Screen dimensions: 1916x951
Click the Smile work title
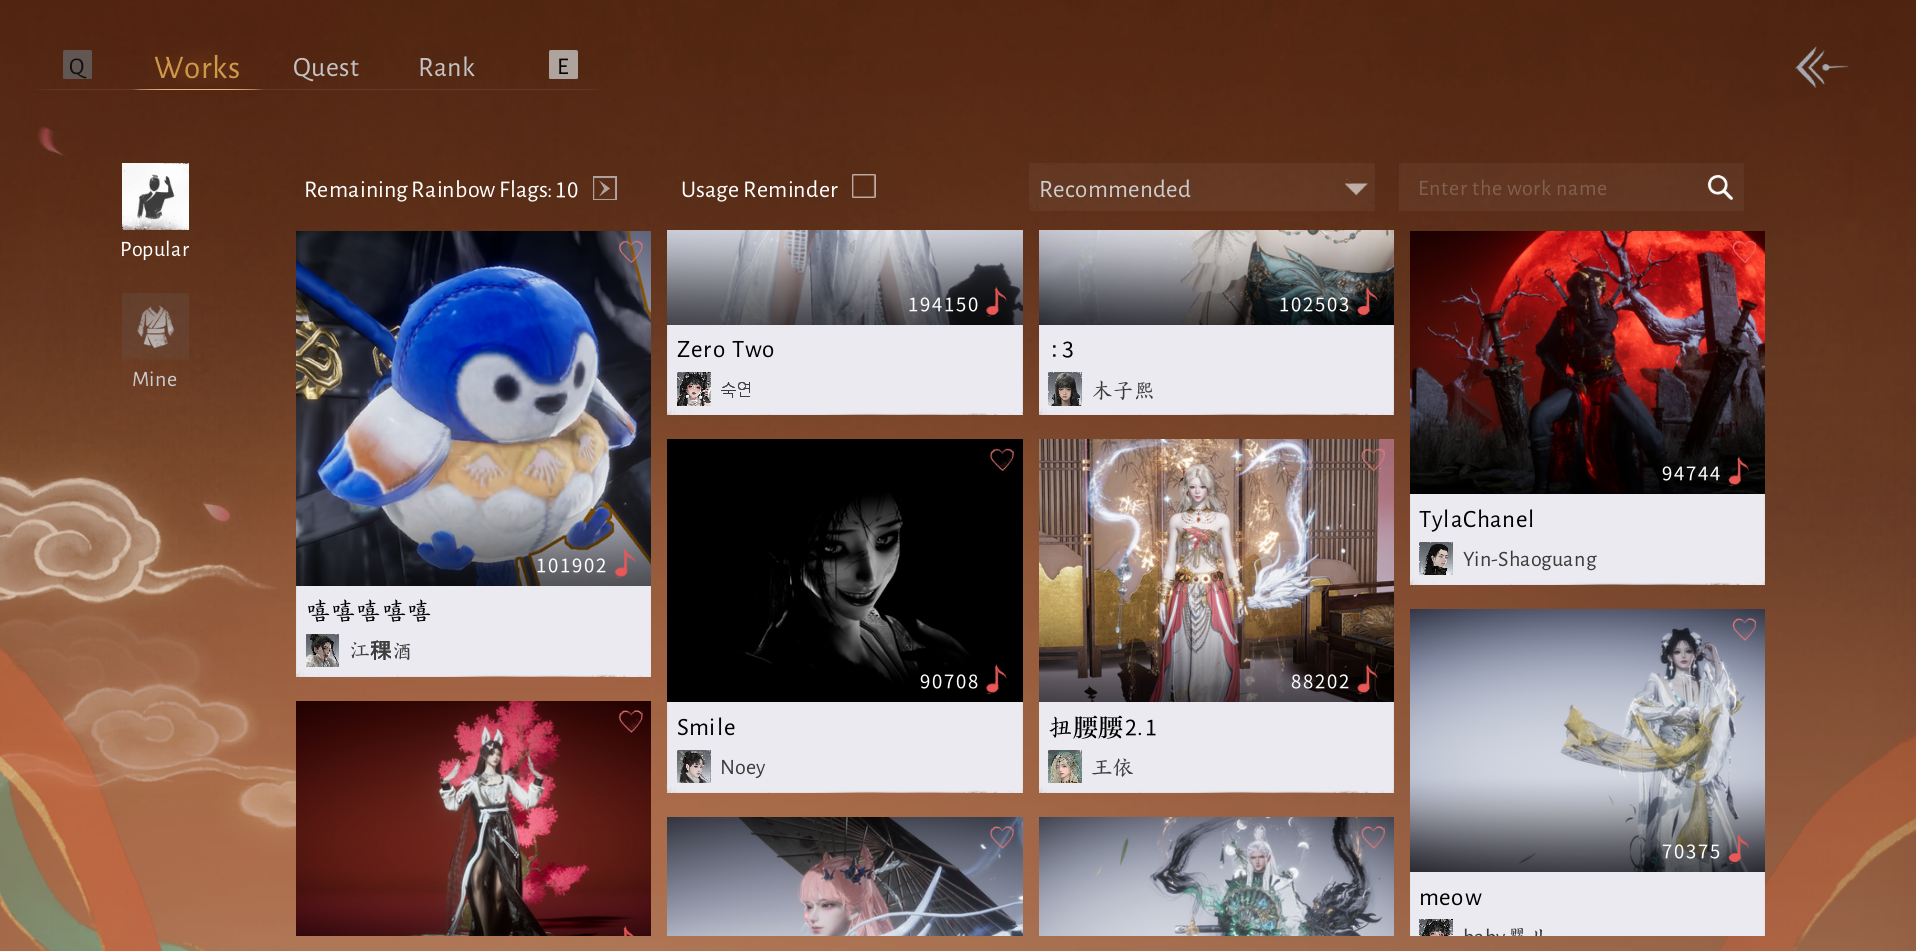[706, 728]
